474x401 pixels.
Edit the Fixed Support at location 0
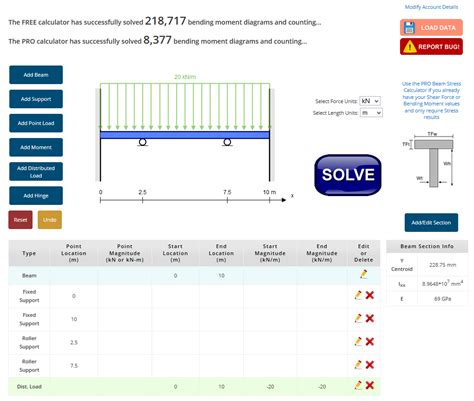click(x=359, y=296)
